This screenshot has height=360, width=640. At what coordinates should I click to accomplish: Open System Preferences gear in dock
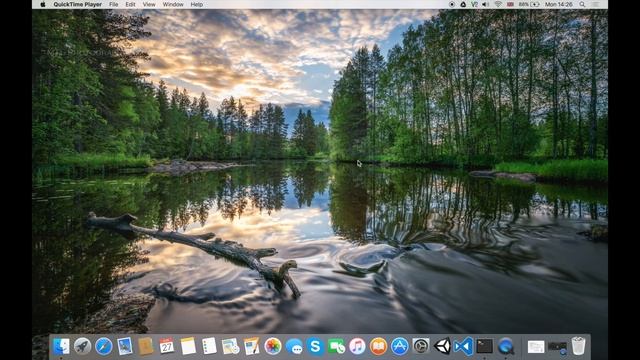click(421, 347)
